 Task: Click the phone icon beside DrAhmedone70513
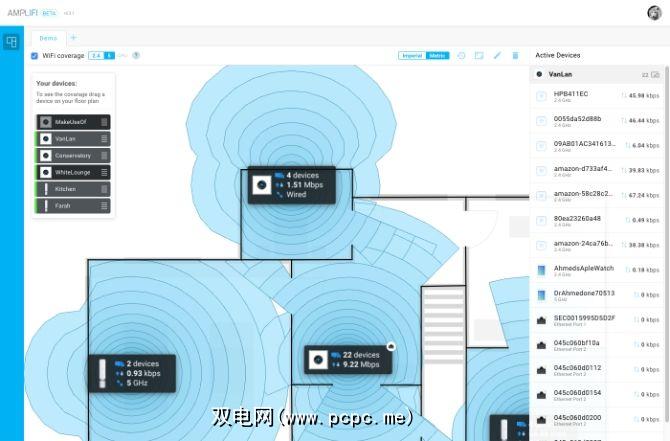pos(541,295)
